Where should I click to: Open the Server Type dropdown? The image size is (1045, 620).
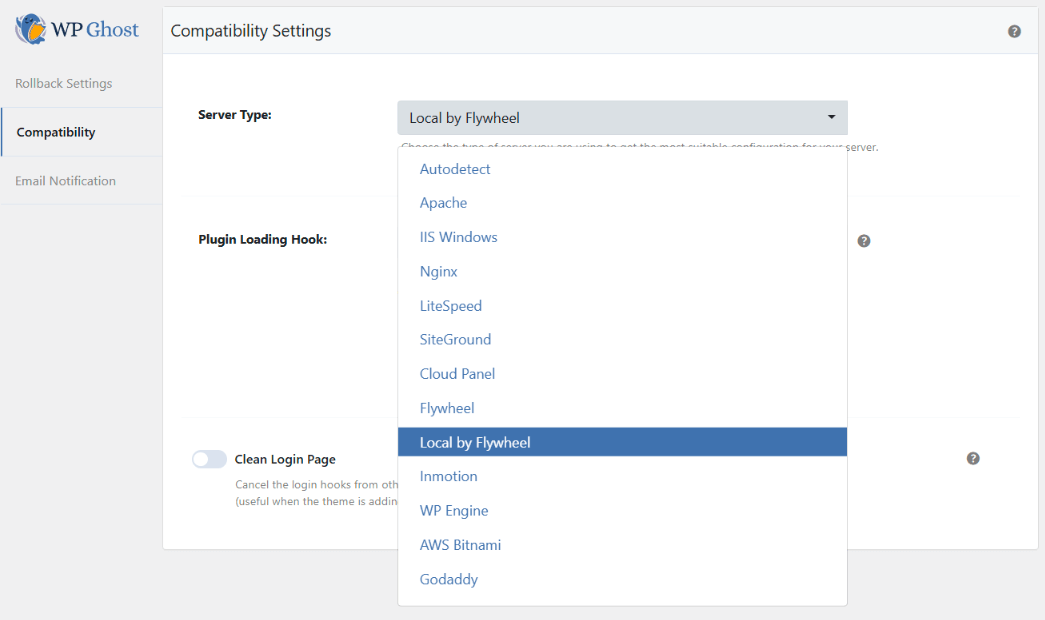[621, 118]
